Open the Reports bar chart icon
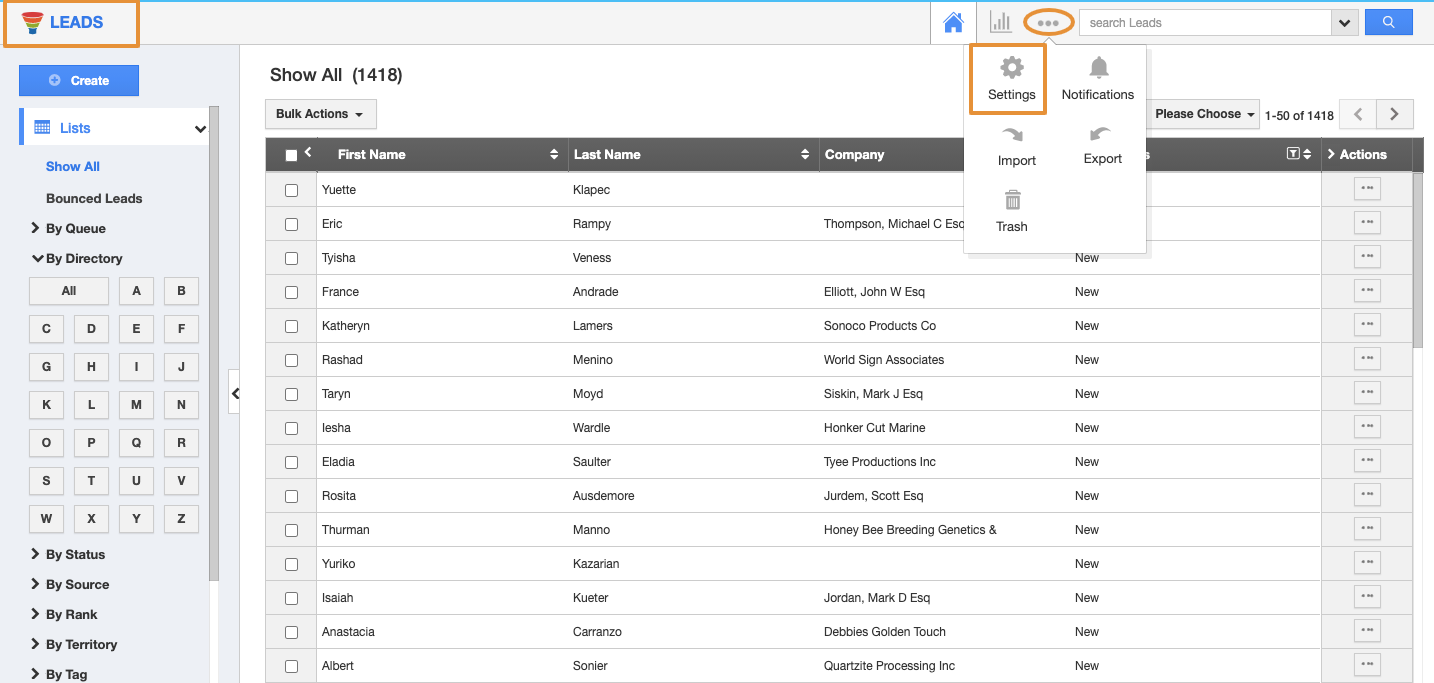The height and width of the screenshot is (683, 1434). (x=1000, y=22)
